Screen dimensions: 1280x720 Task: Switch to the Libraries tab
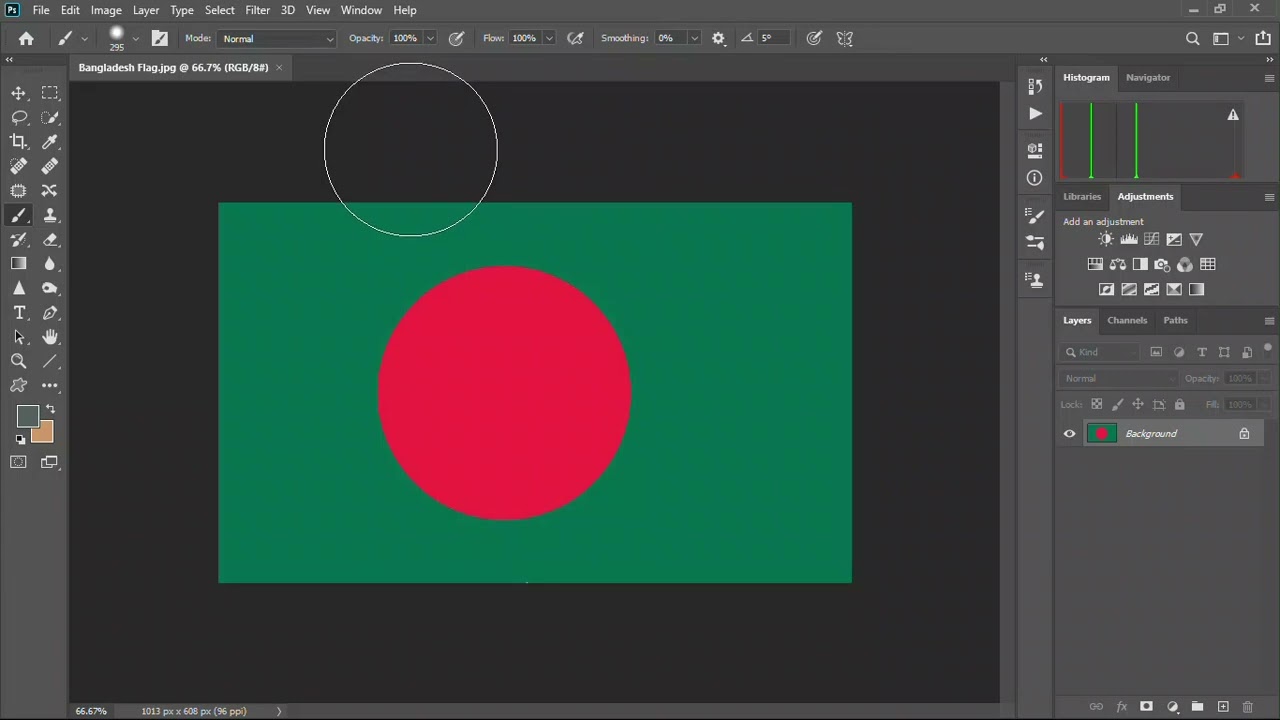[x=1082, y=196]
